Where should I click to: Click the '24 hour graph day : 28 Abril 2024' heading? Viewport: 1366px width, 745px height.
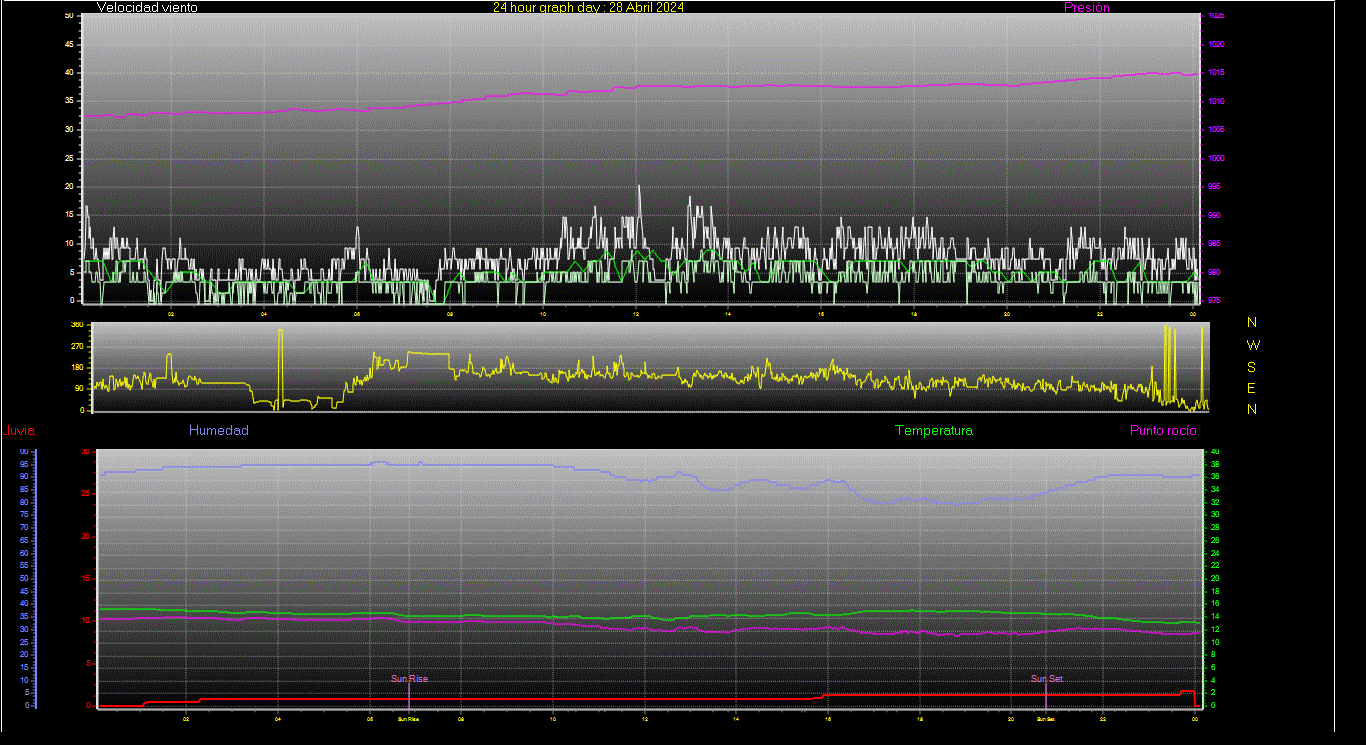[x=588, y=7]
